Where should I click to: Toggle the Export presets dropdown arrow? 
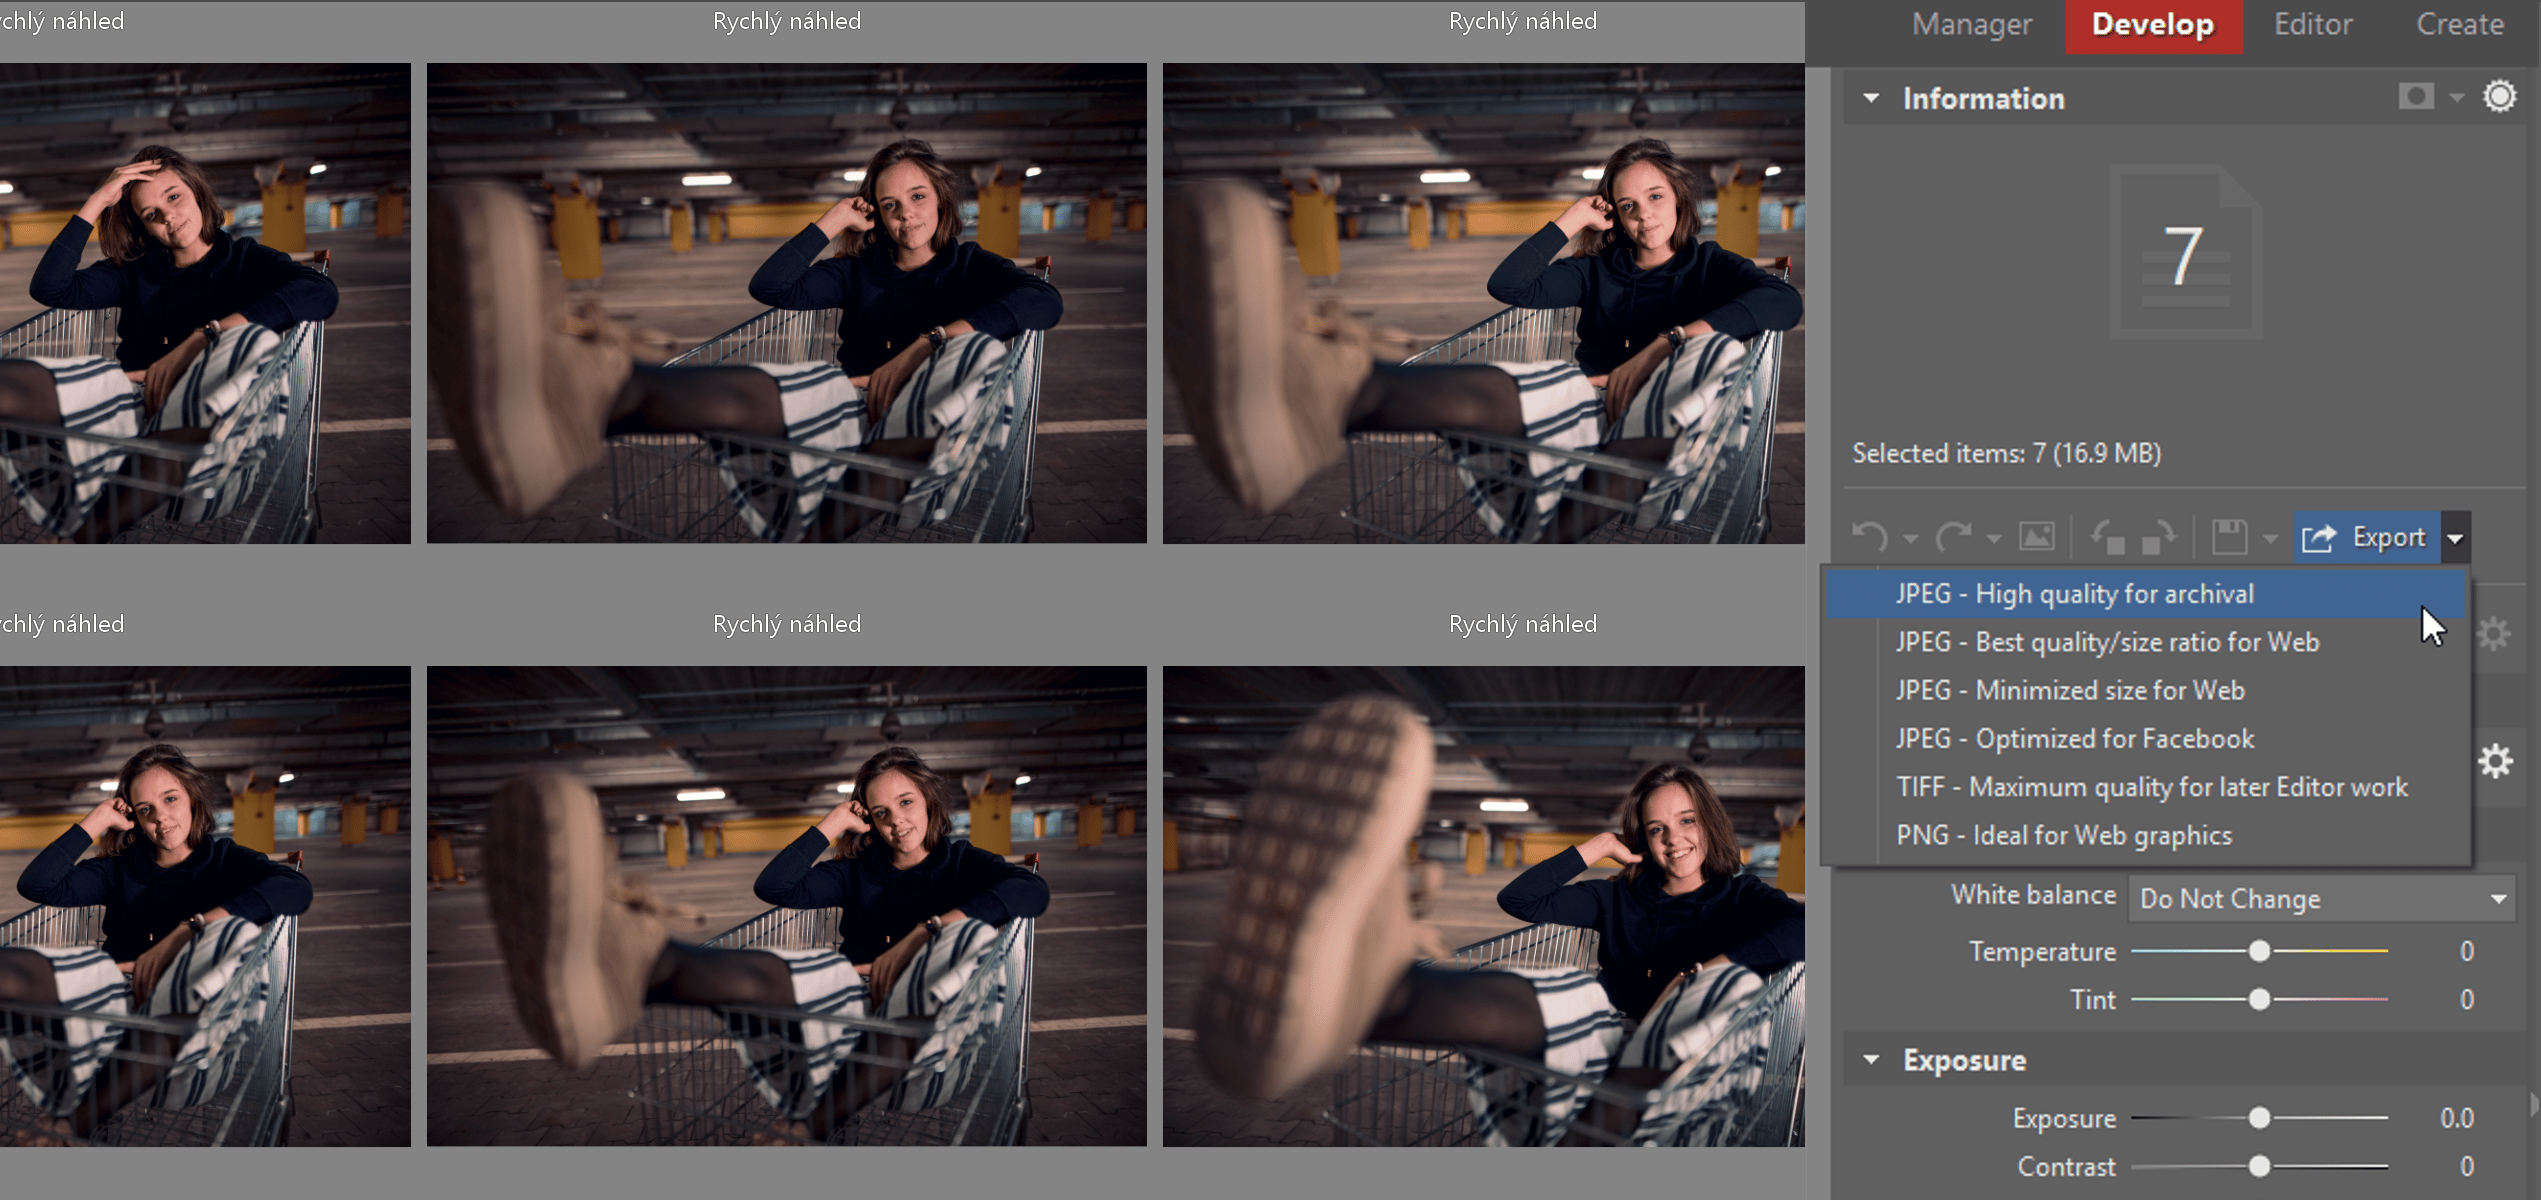coord(2455,538)
